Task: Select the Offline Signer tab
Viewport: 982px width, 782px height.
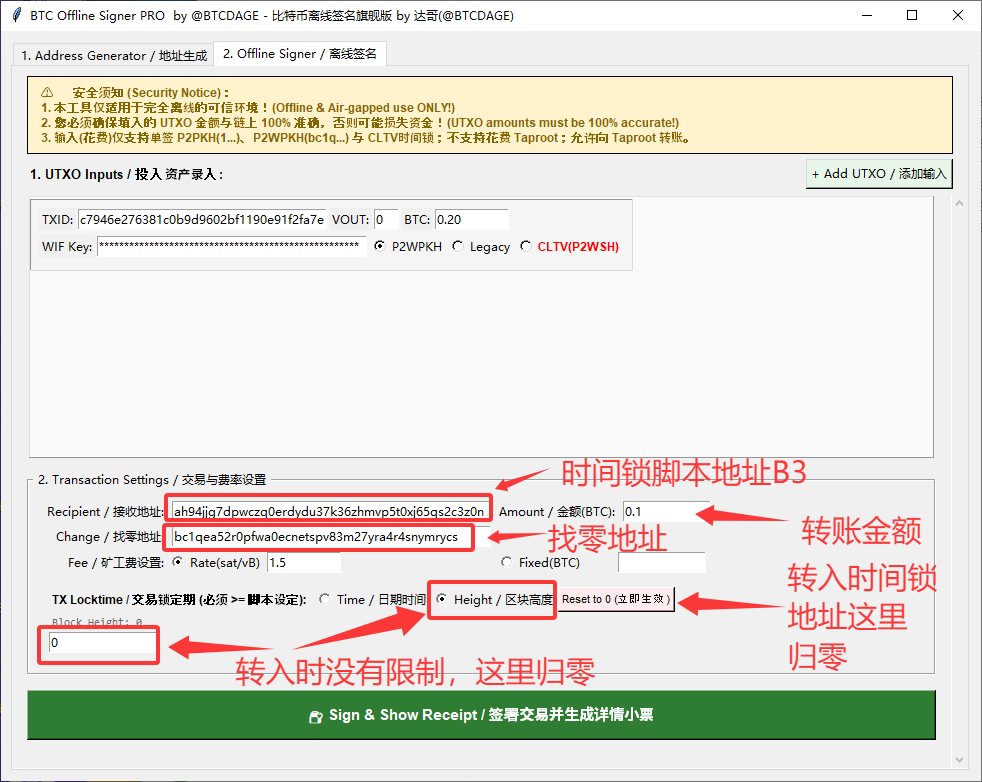Action: [x=299, y=54]
